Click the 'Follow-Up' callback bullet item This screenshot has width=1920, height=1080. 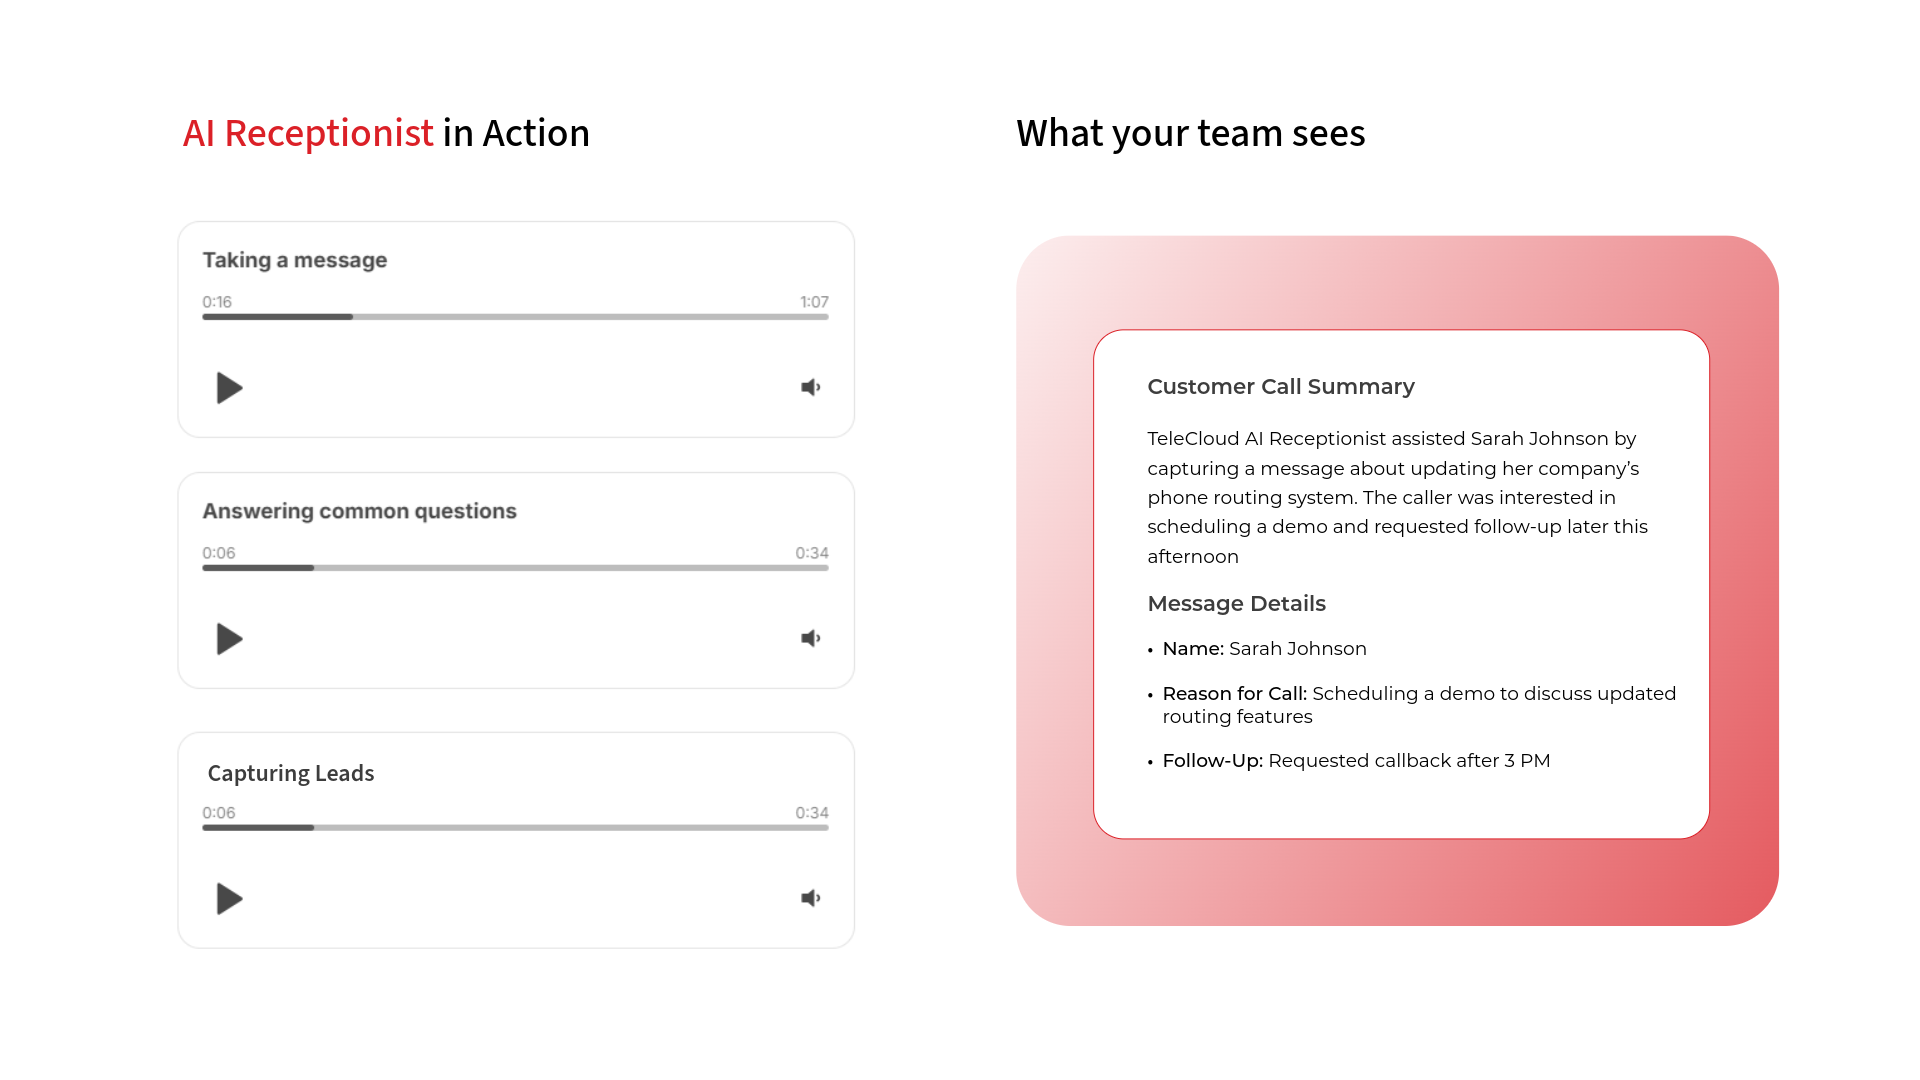tap(1356, 761)
